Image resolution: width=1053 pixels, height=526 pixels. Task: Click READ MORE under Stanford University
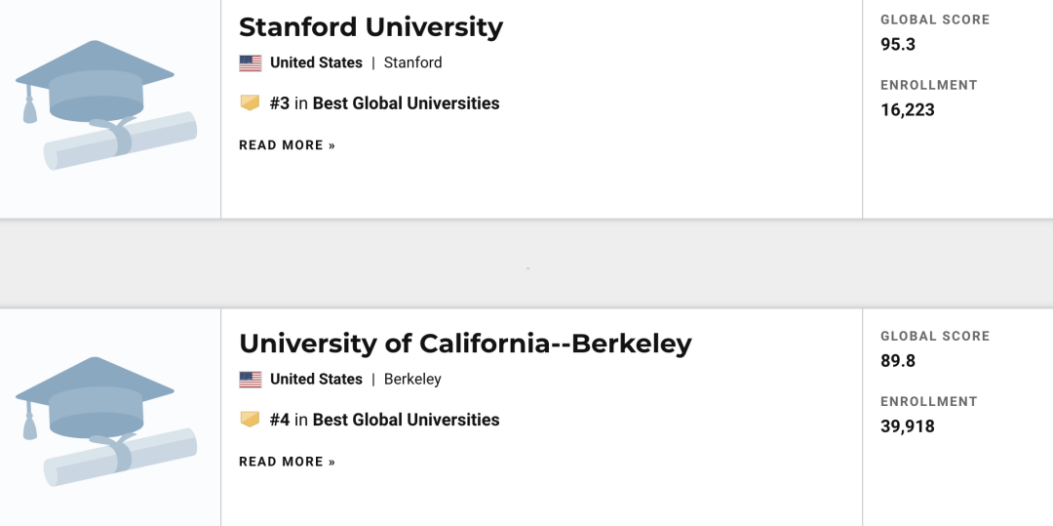coord(287,145)
